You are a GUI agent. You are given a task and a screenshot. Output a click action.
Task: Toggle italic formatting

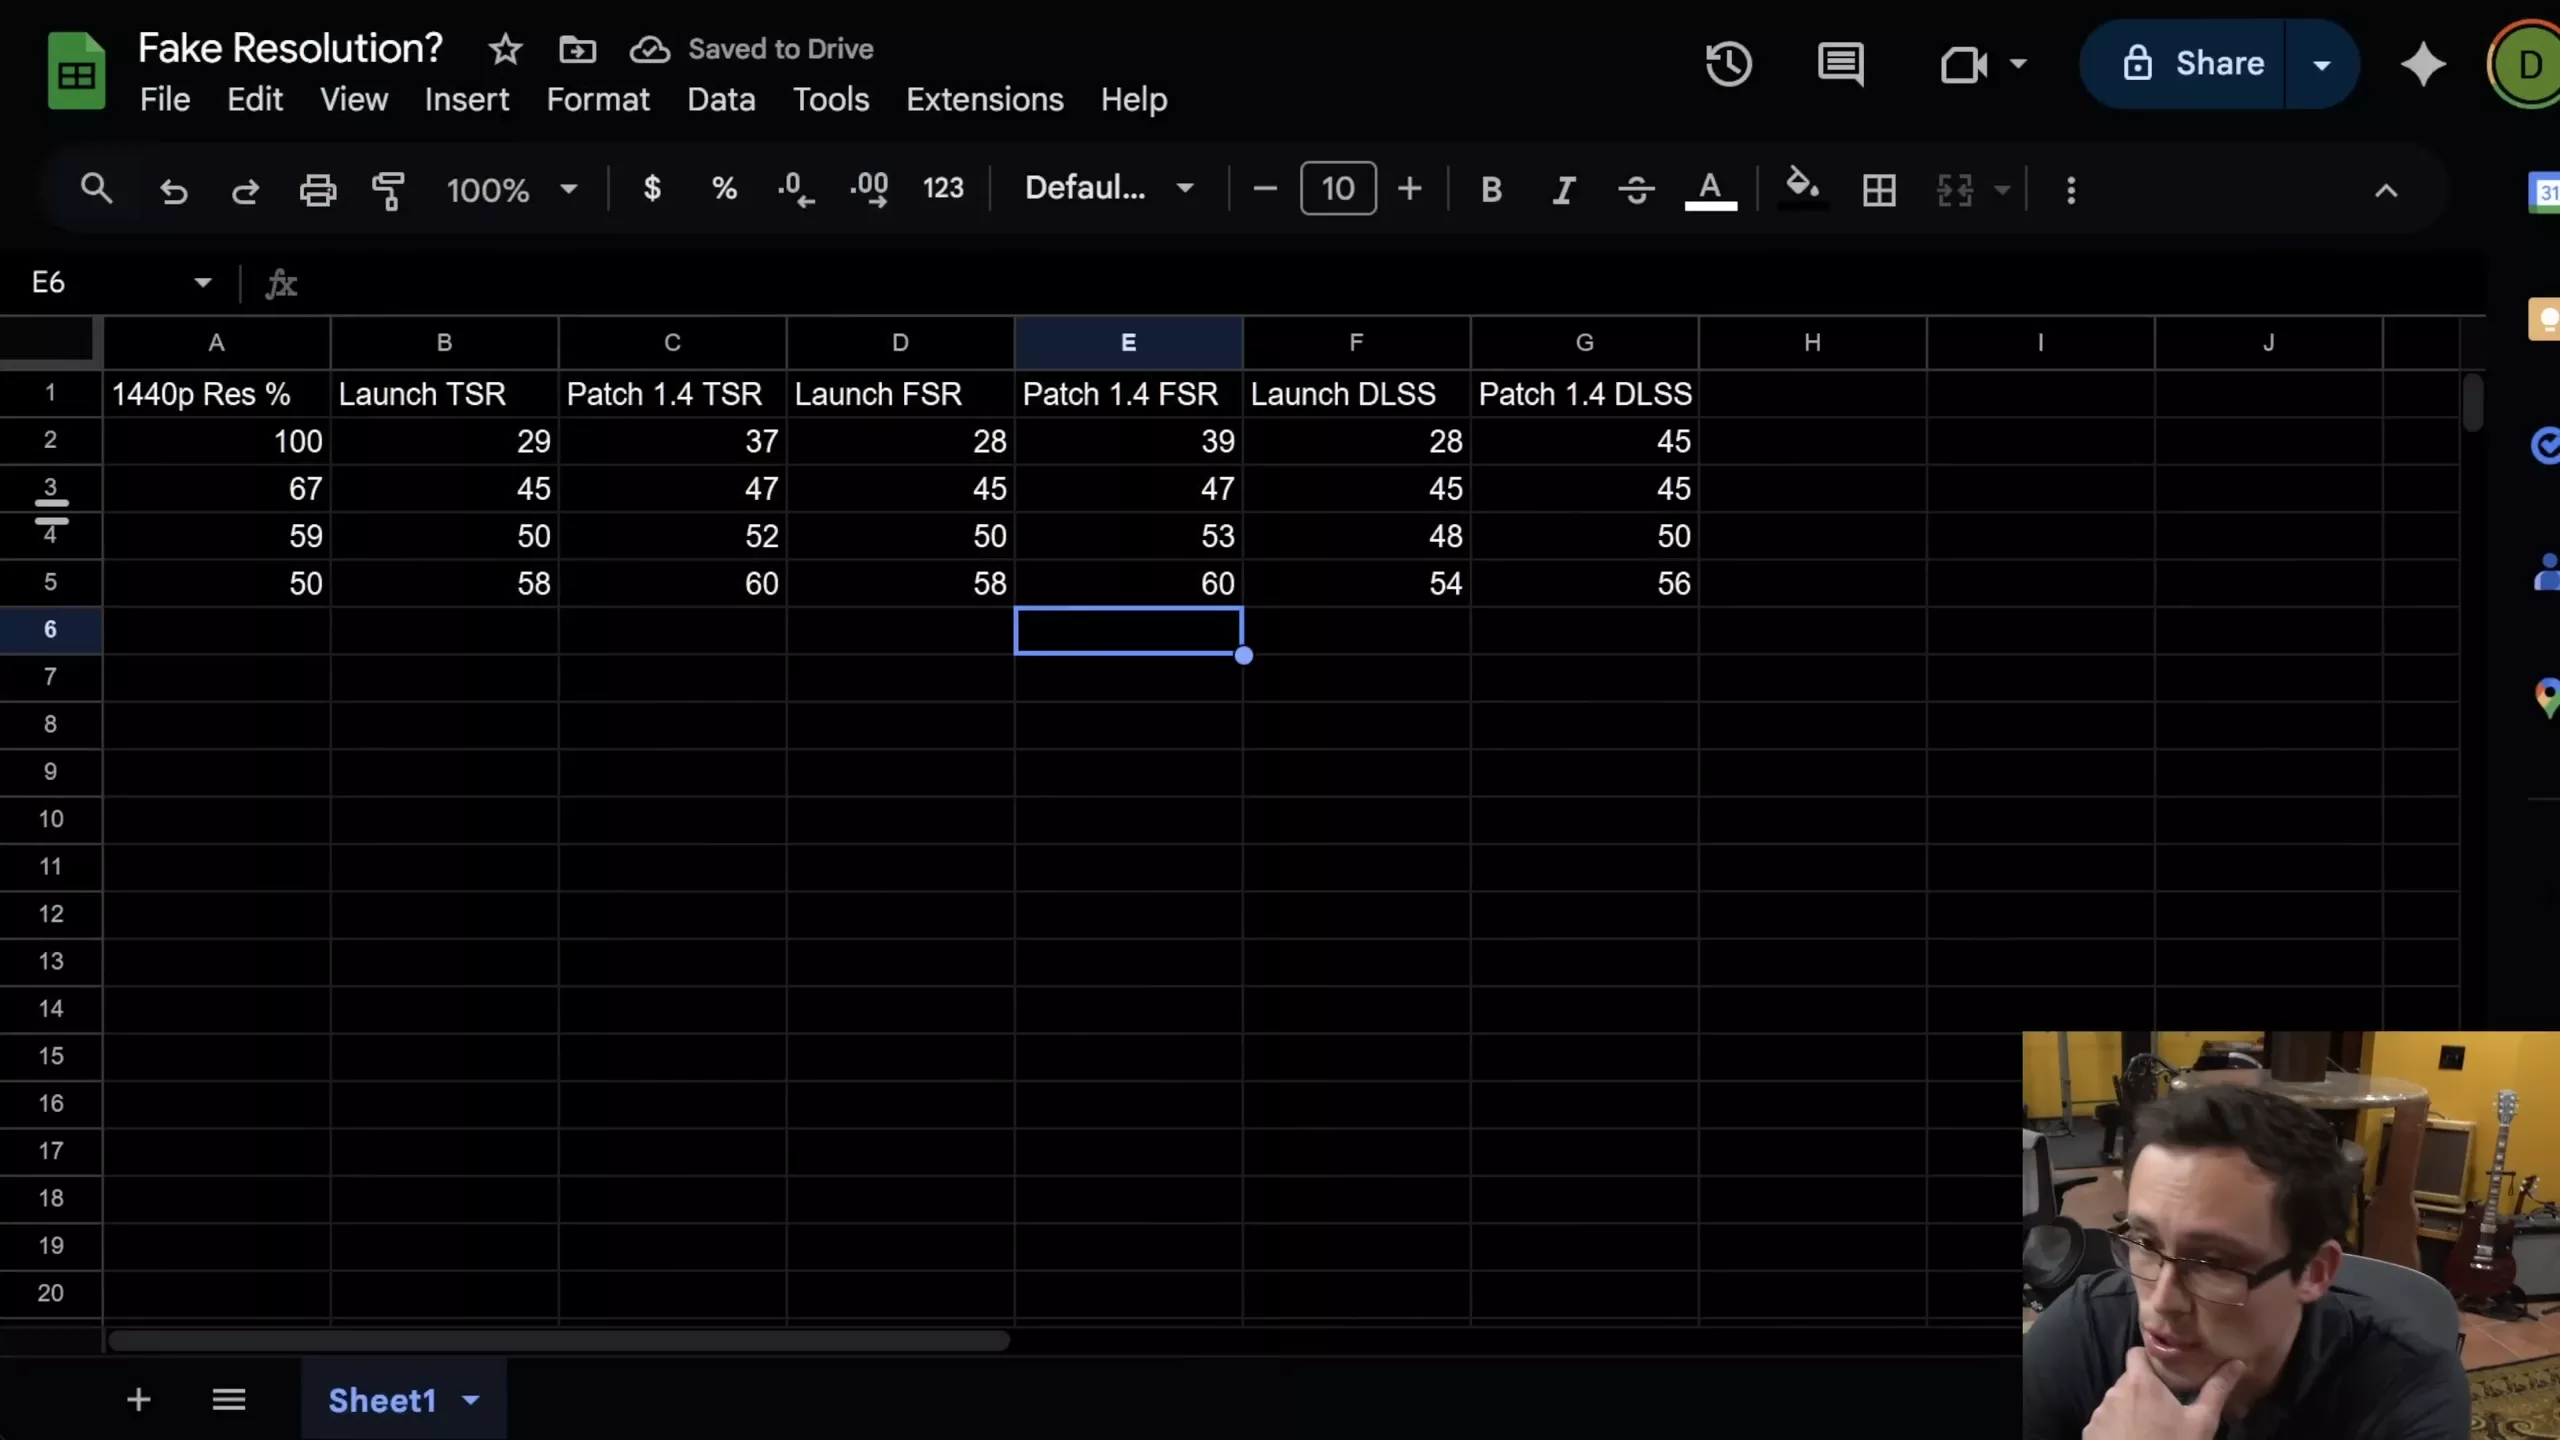[1563, 189]
